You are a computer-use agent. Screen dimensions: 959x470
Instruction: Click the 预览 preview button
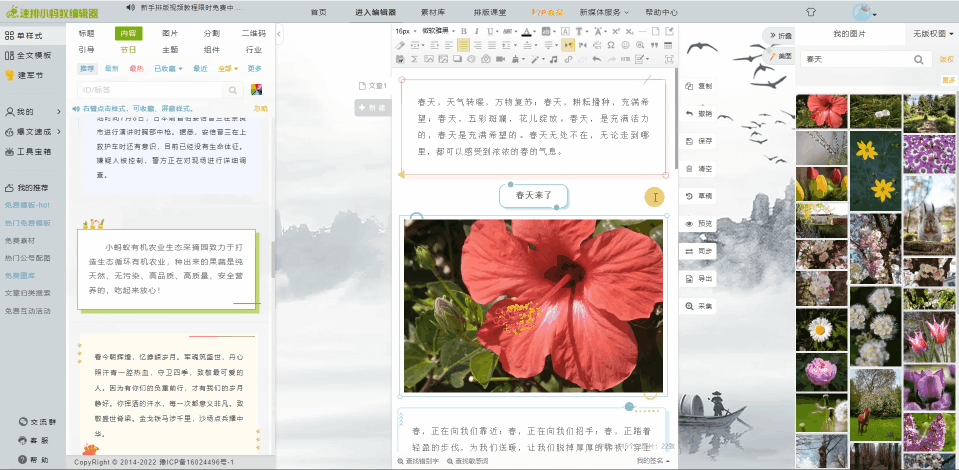699,224
